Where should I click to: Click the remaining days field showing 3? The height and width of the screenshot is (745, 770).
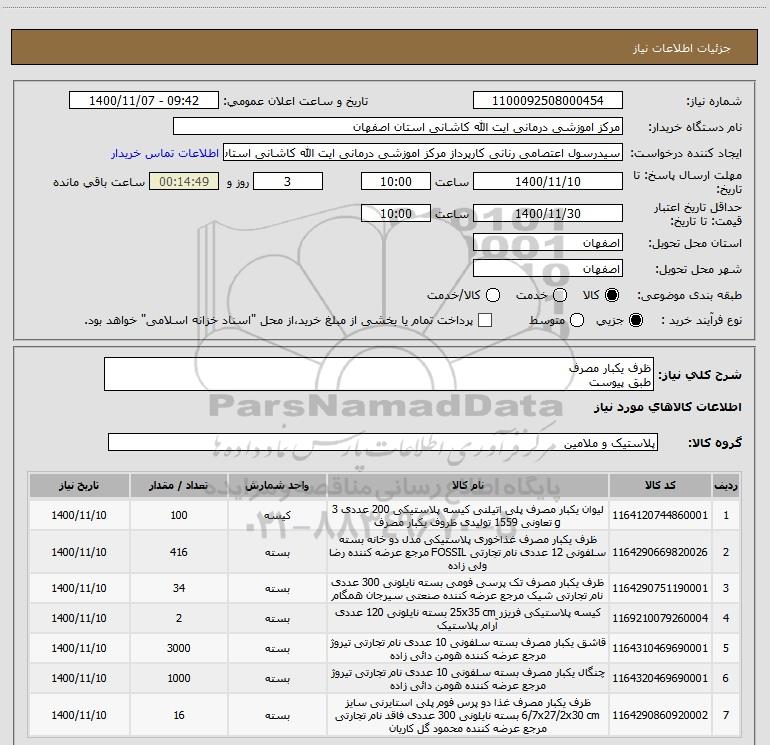[x=288, y=181]
